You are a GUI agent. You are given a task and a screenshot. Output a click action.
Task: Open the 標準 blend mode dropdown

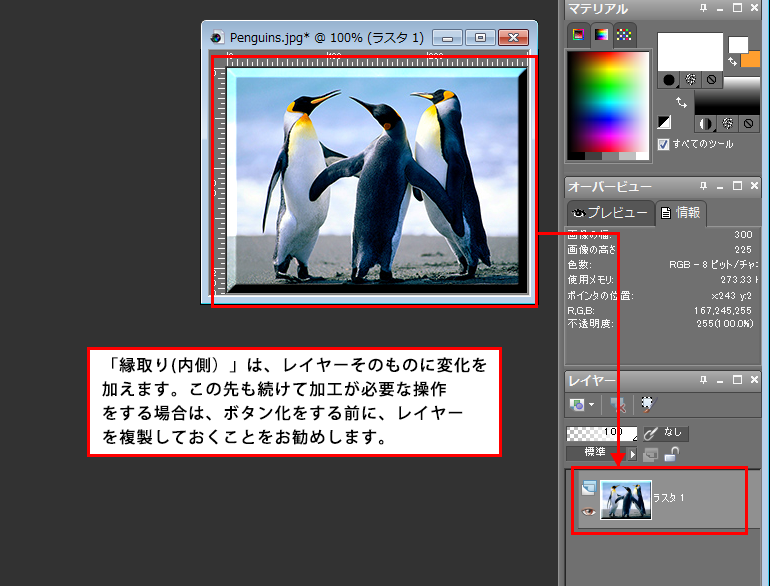596,453
